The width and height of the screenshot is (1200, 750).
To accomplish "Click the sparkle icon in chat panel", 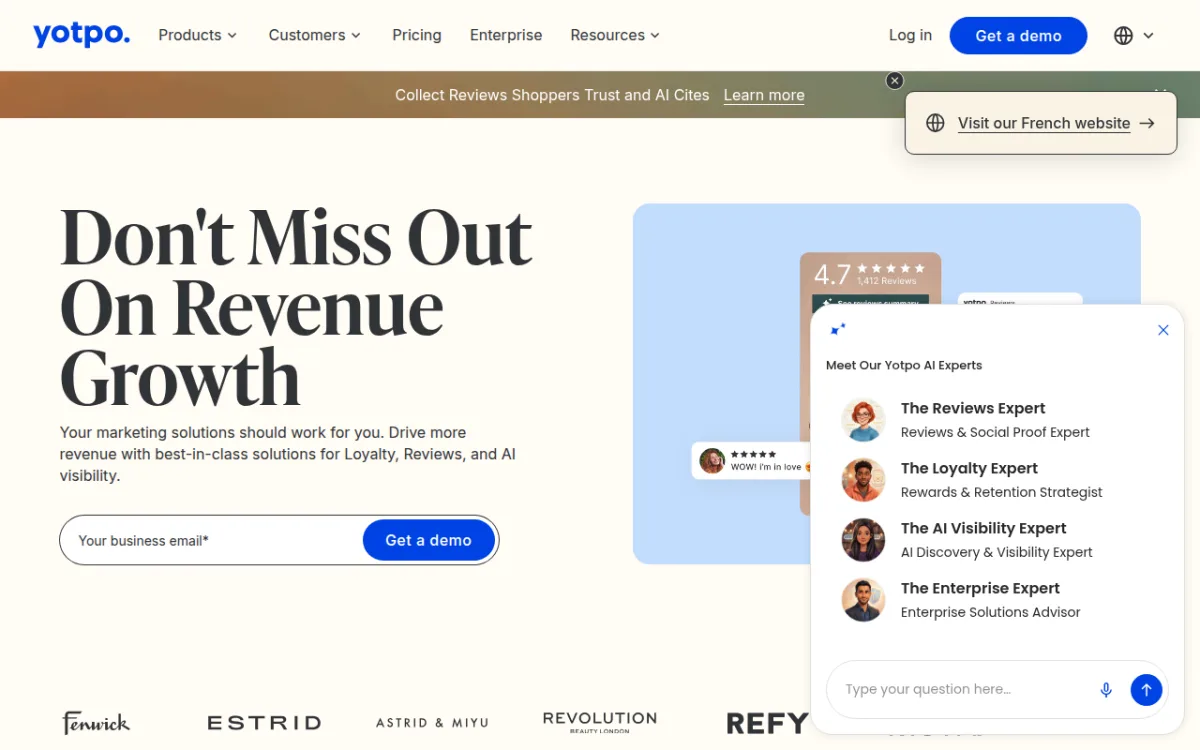I will pyautogui.click(x=838, y=329).
